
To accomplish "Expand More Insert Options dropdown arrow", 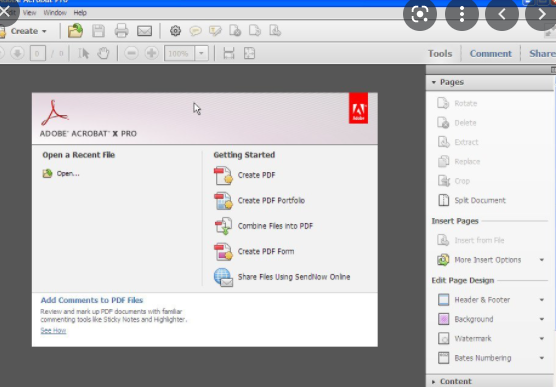I will (542, 260).
